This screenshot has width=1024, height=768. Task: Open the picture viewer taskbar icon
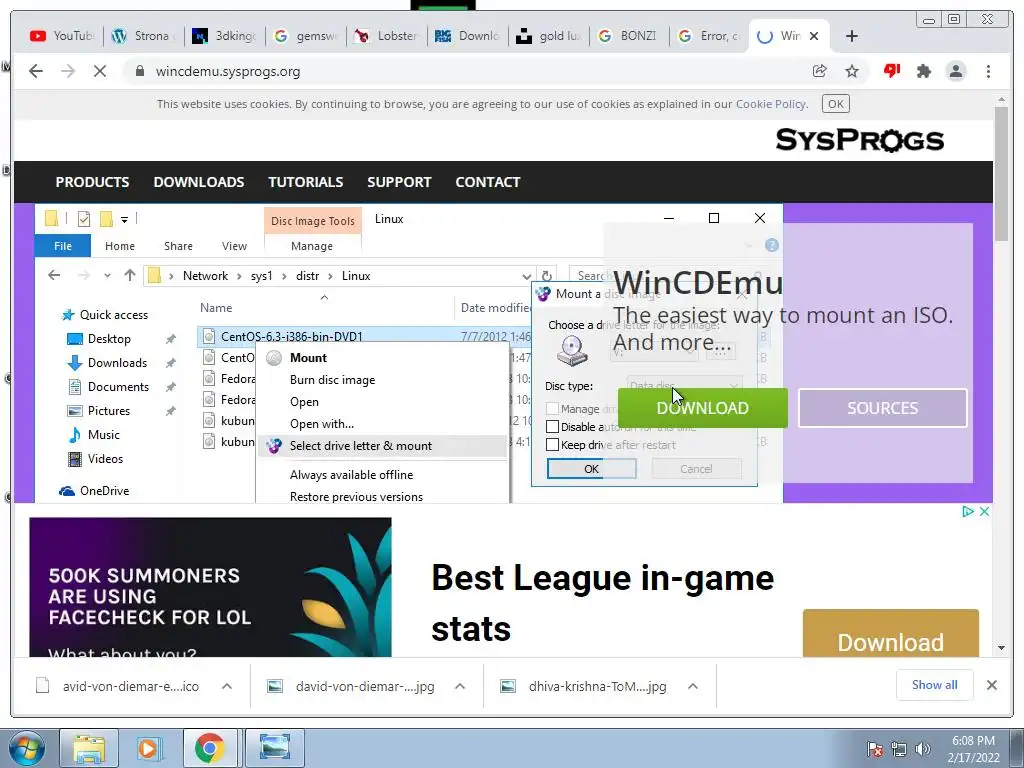(x=274, y=748)
